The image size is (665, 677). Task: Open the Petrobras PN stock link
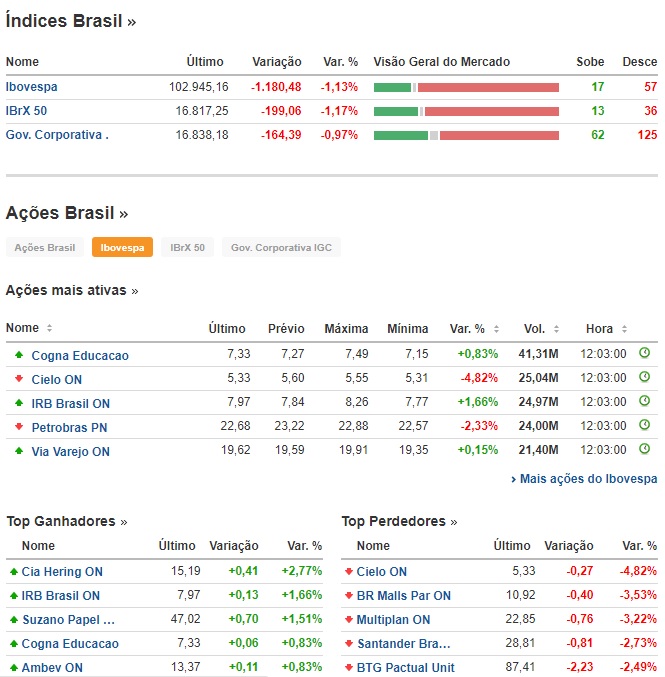click(69, 428)
